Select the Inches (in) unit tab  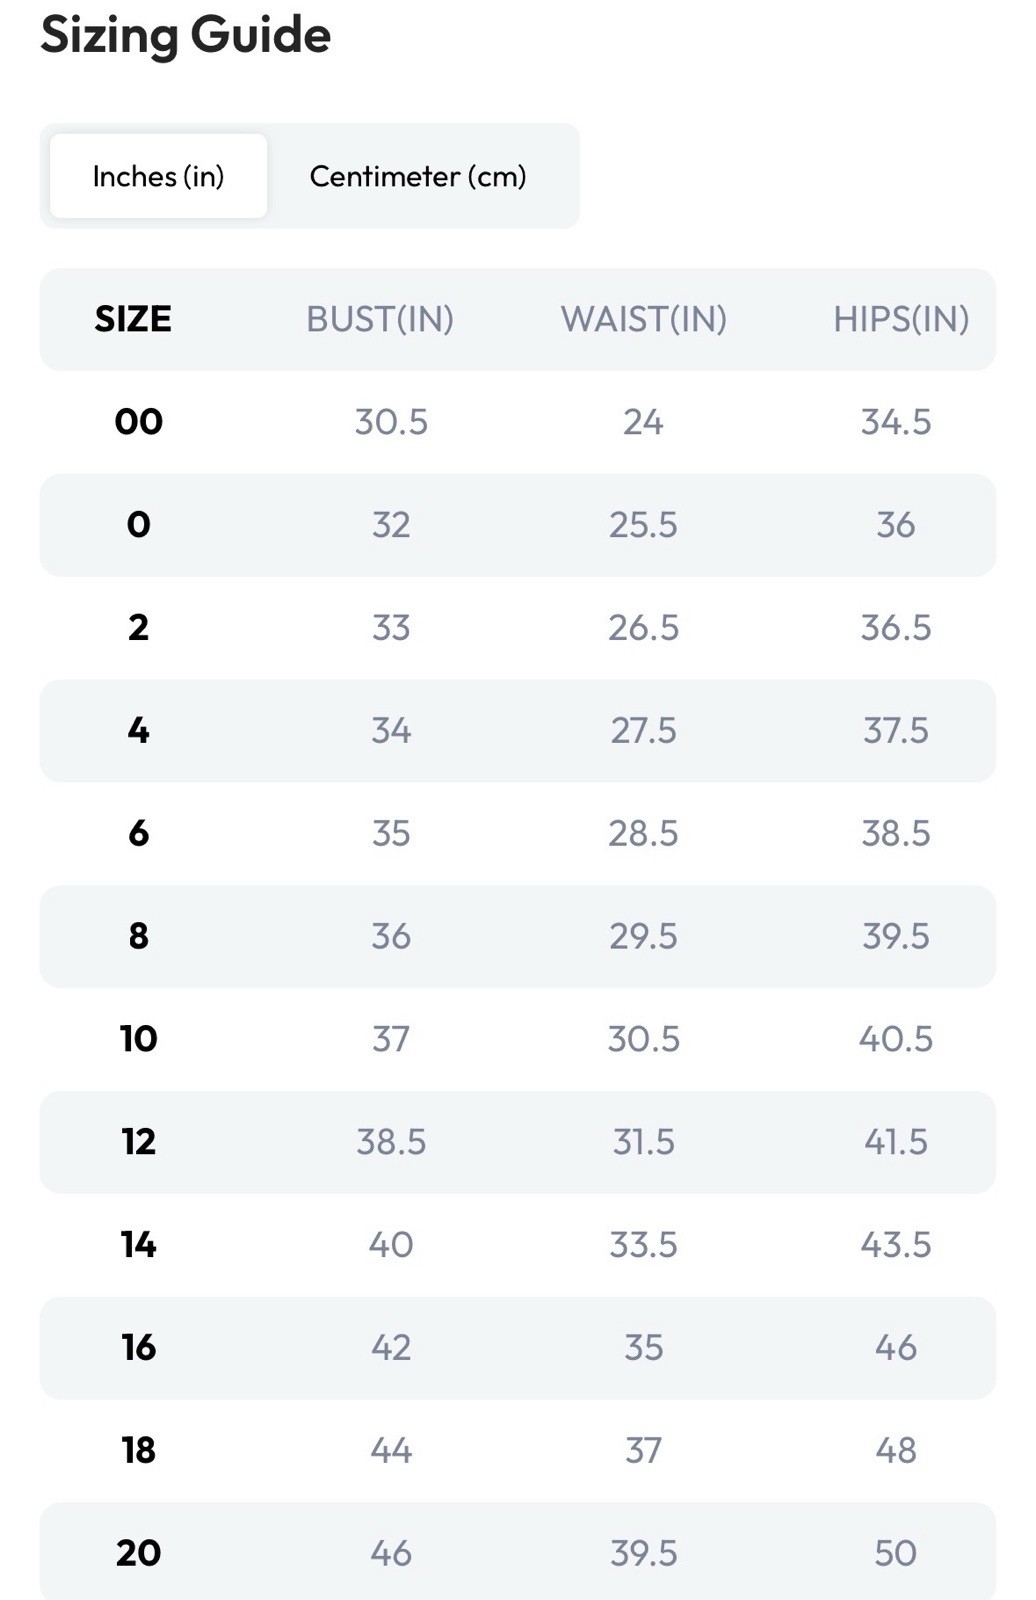pyautogui.click(x=158, y=176)
